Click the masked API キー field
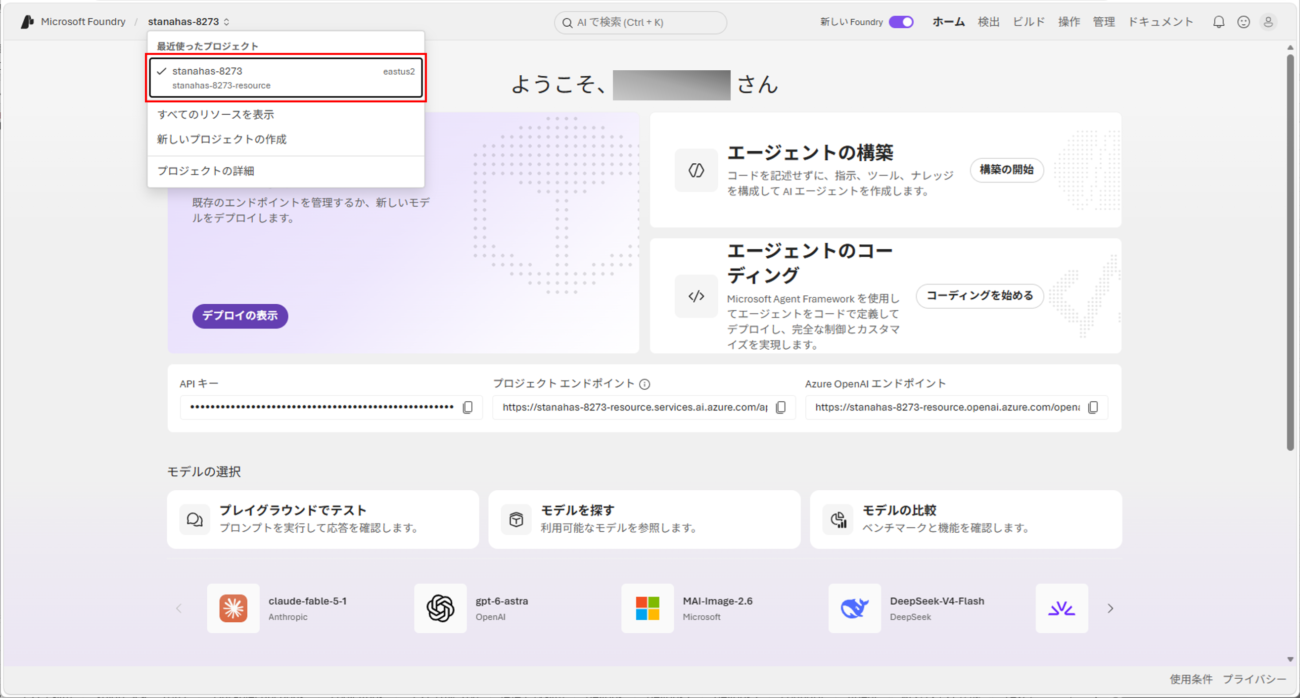 (x=331, y=408)
